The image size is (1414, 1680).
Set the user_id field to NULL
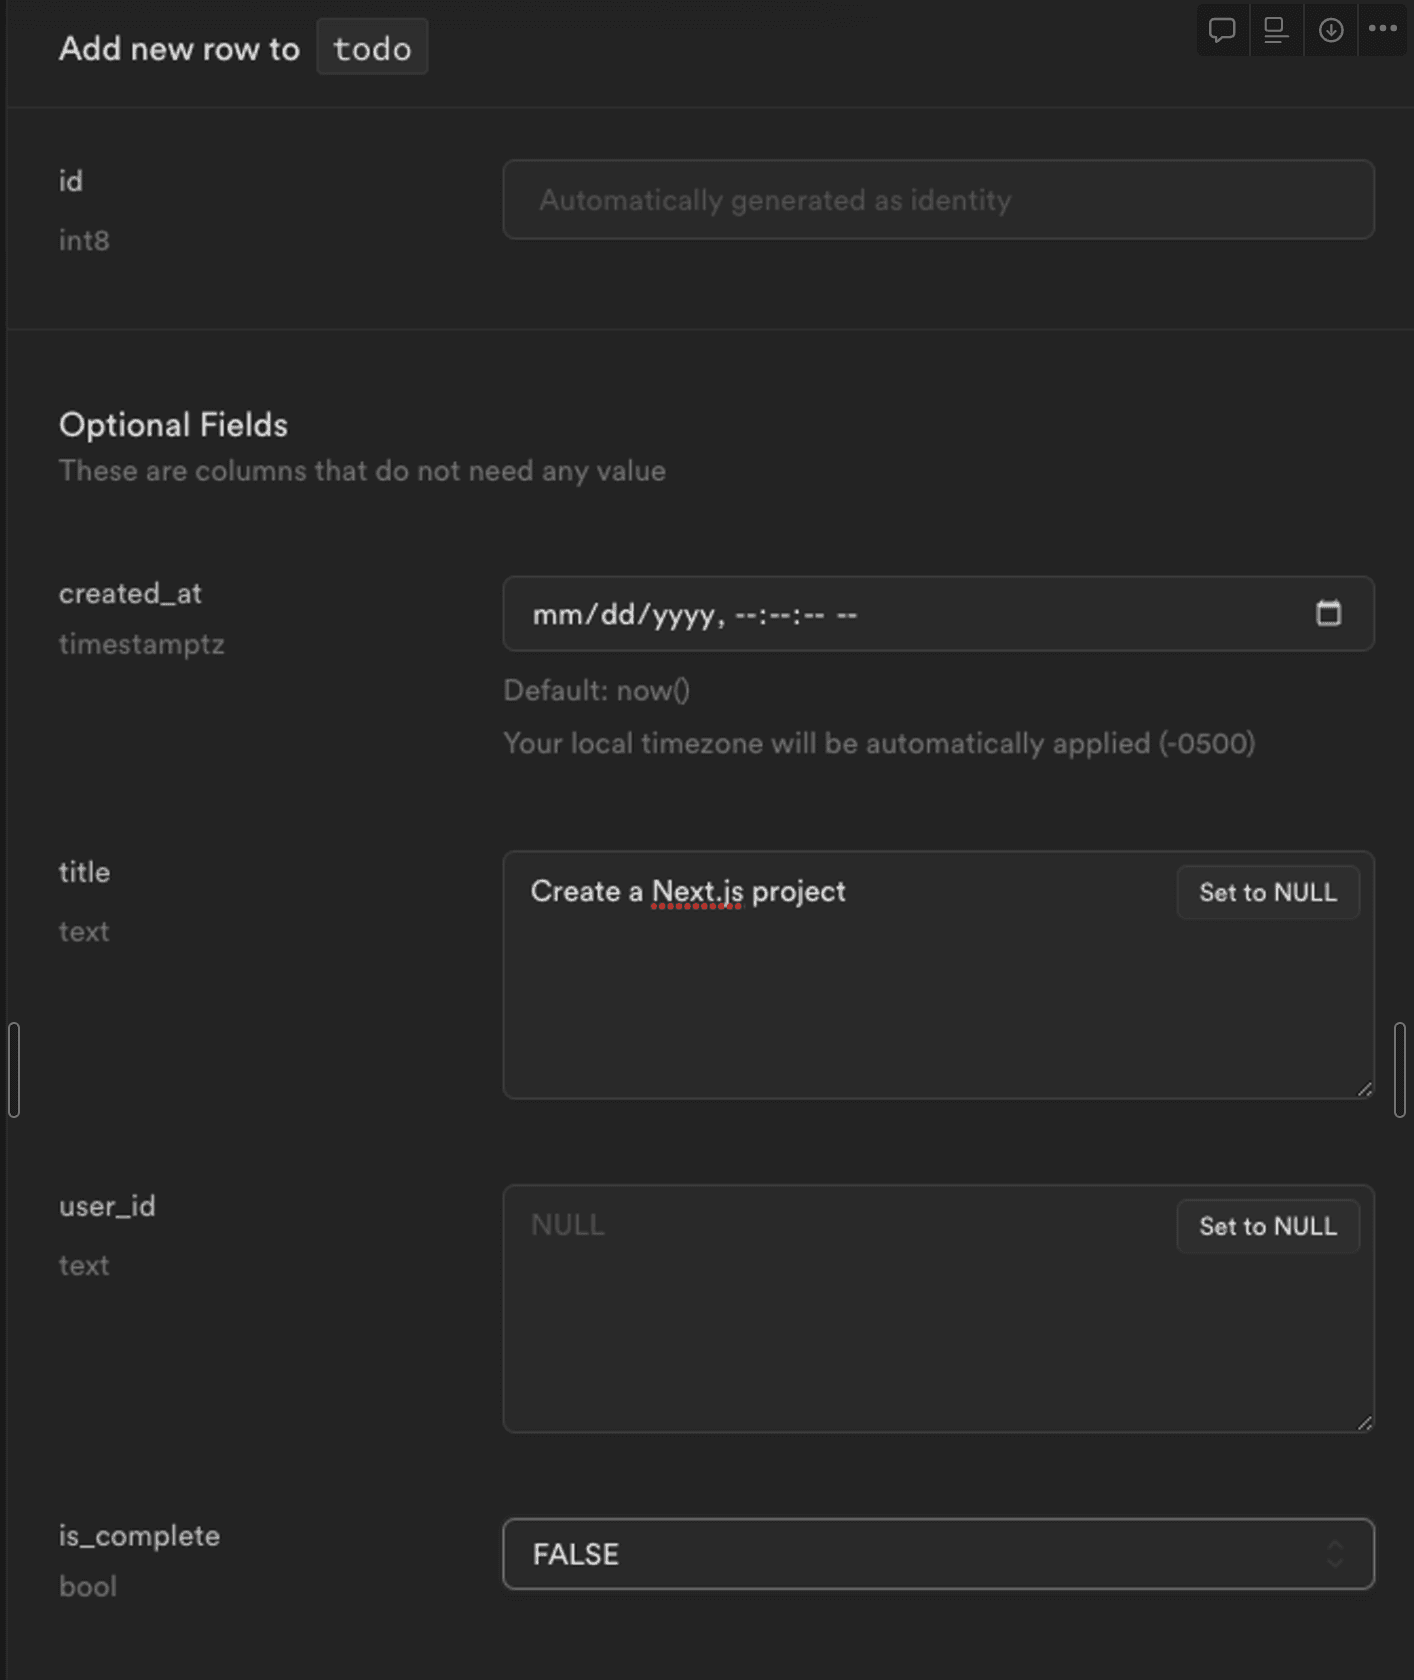(x=1267, y=1226)
